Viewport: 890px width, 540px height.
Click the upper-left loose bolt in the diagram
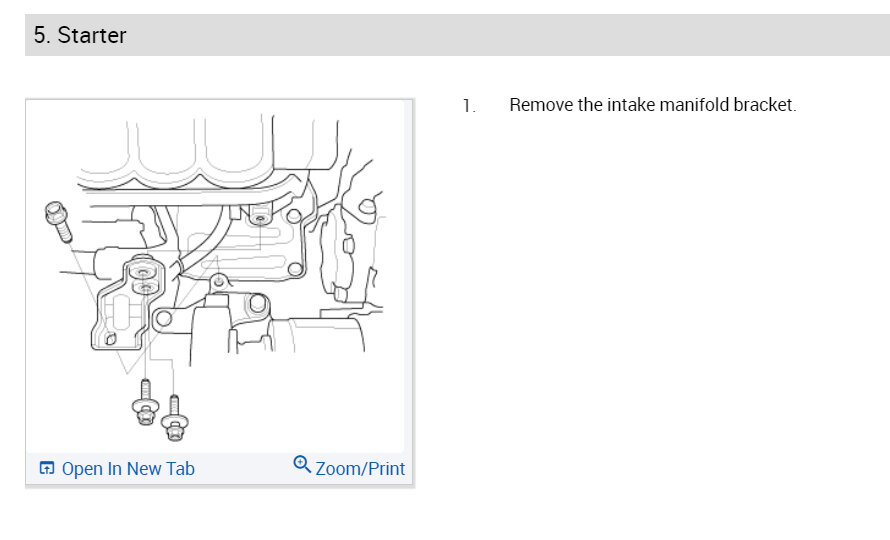pos(58,221)
